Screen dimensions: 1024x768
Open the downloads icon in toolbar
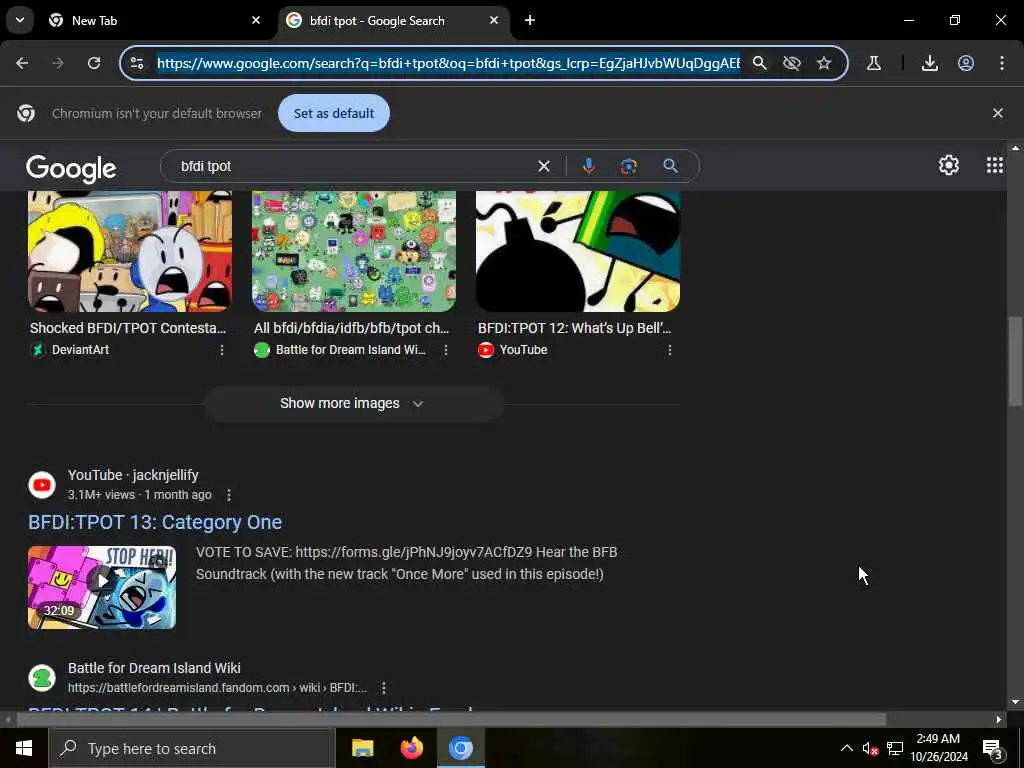tap(930, 63)
